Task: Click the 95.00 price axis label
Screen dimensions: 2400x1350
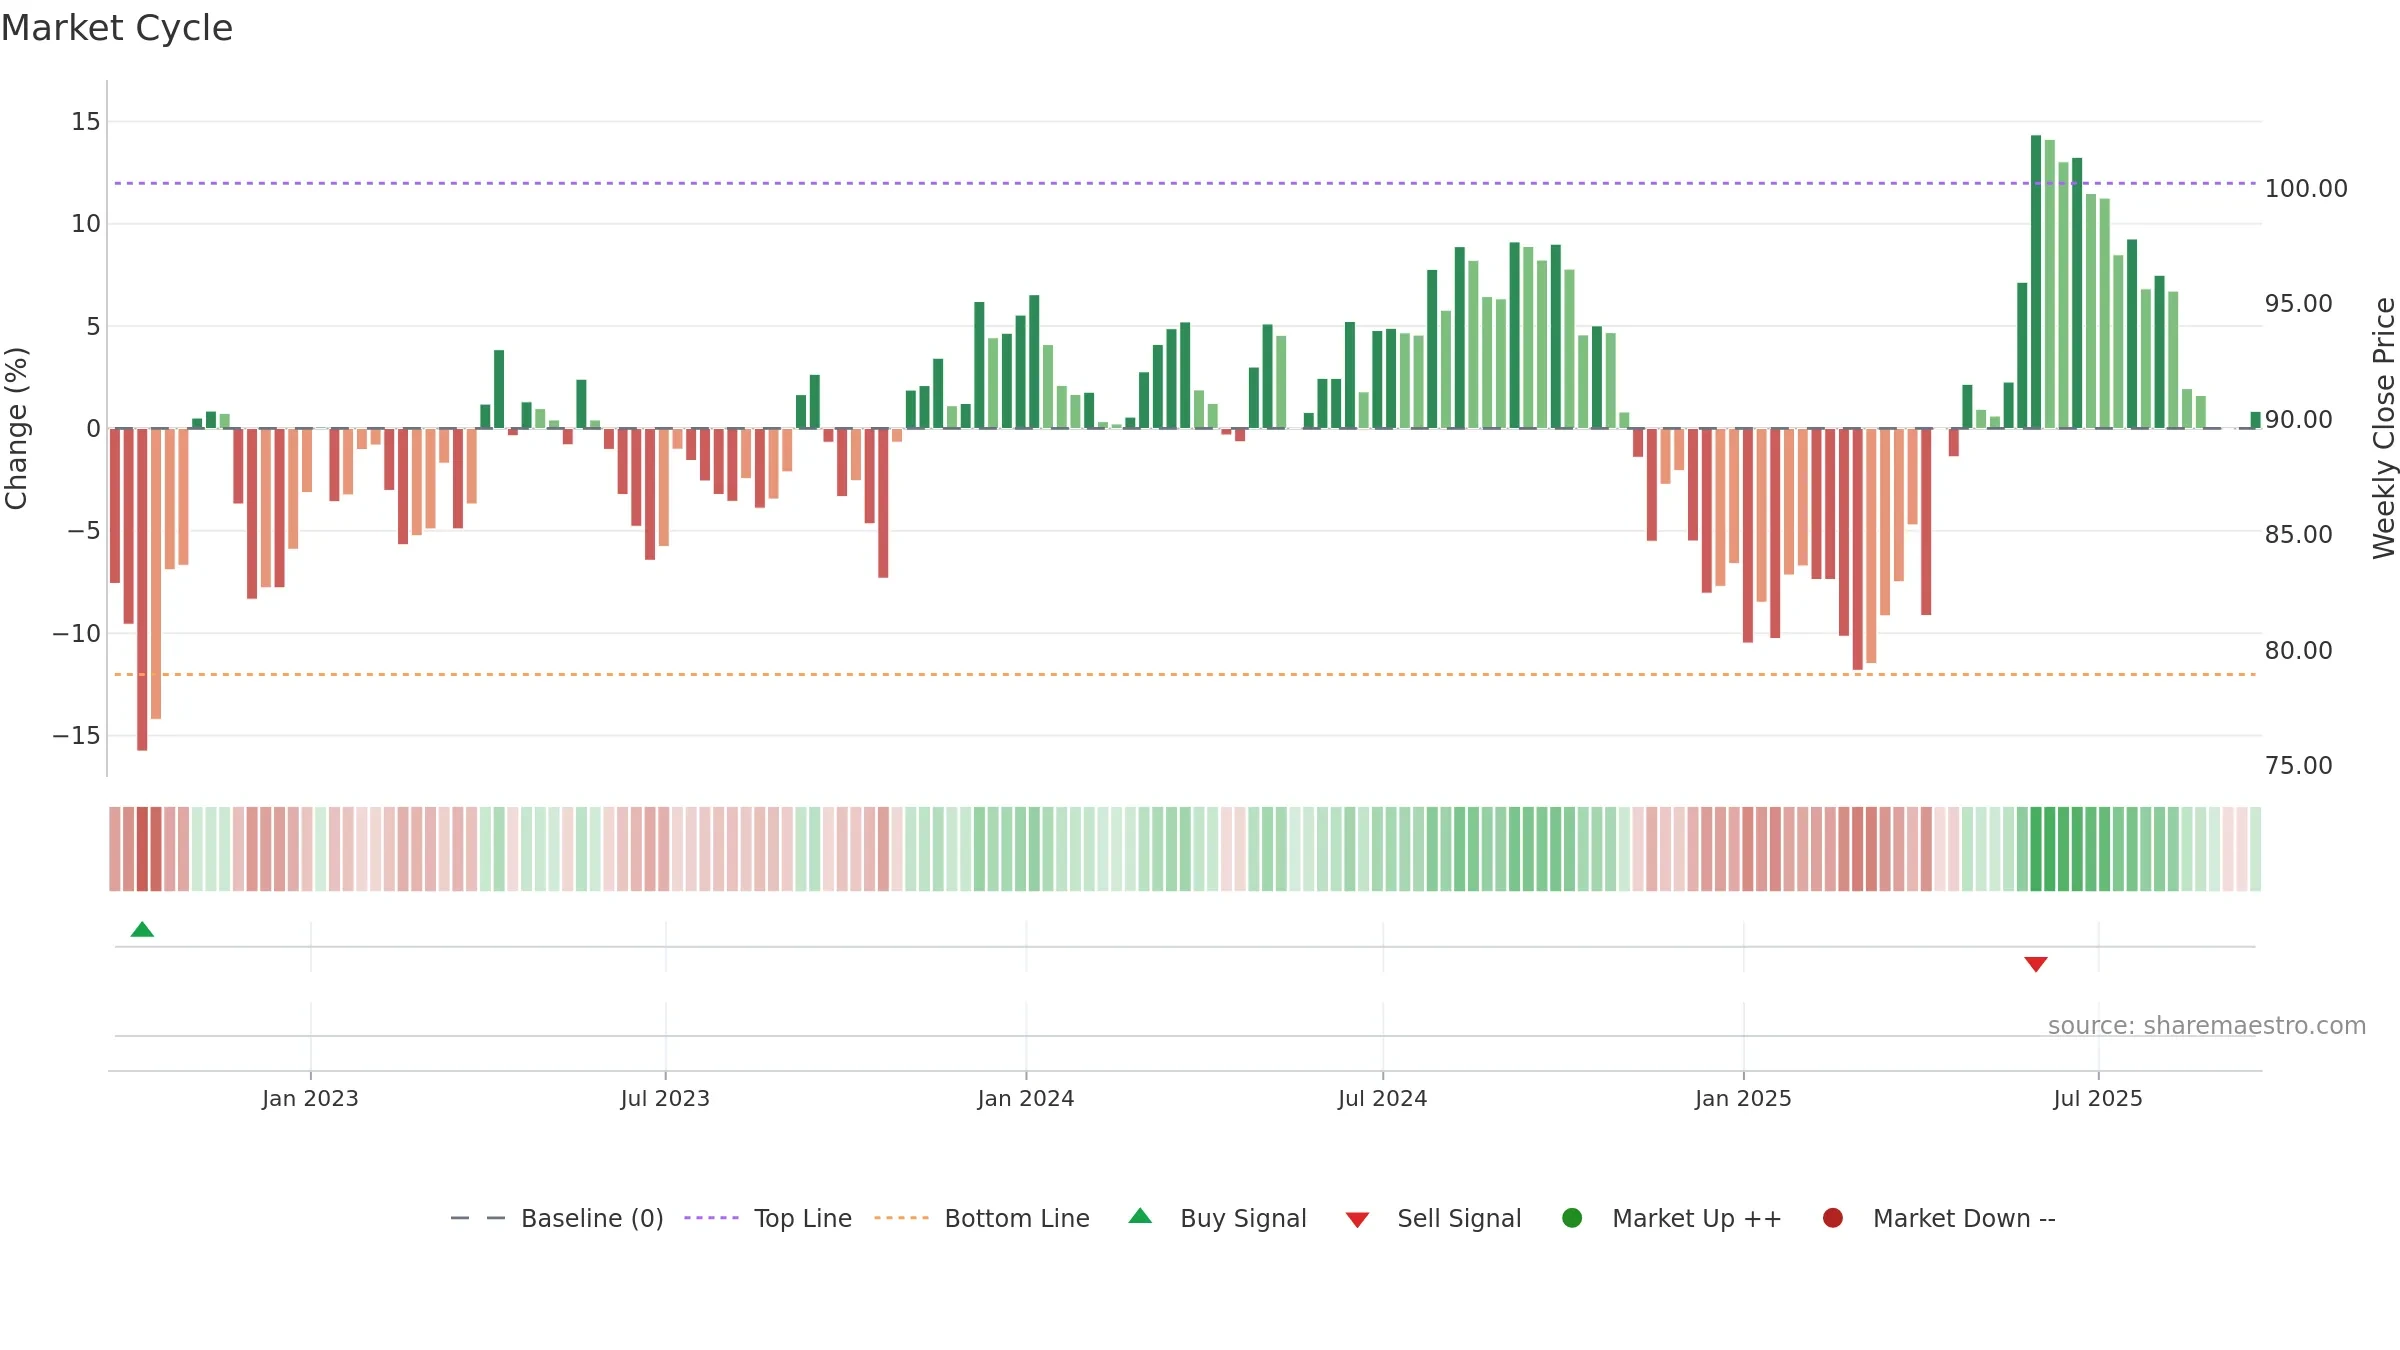Action: (2298, 304)
